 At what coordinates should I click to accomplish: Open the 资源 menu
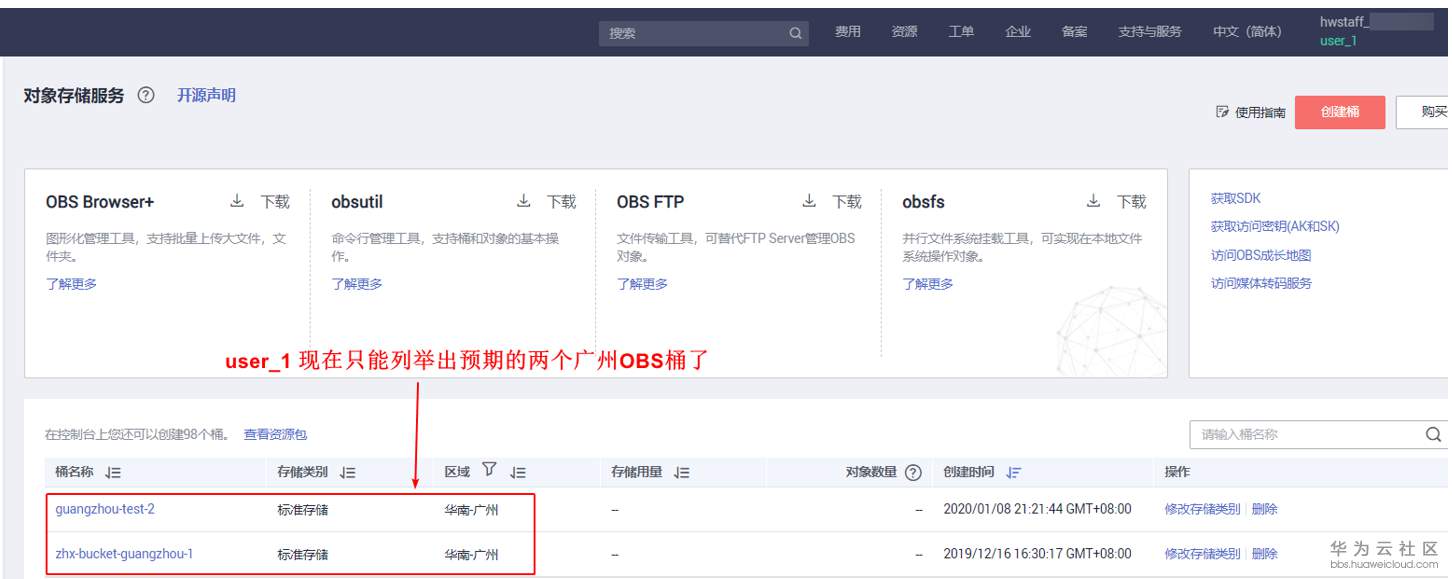coord(904,32)
